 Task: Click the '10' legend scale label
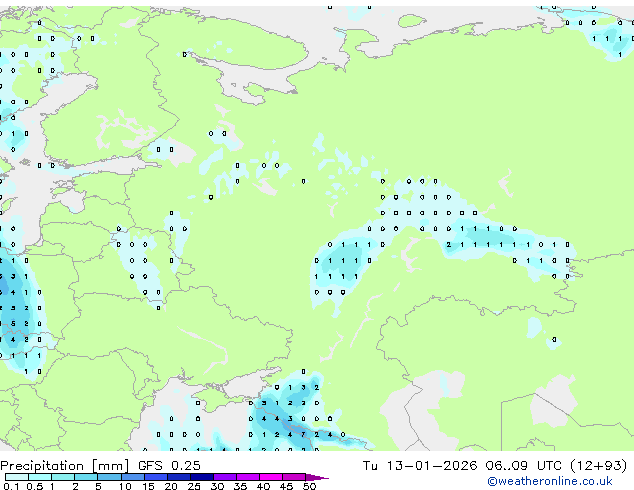(125, 486)
